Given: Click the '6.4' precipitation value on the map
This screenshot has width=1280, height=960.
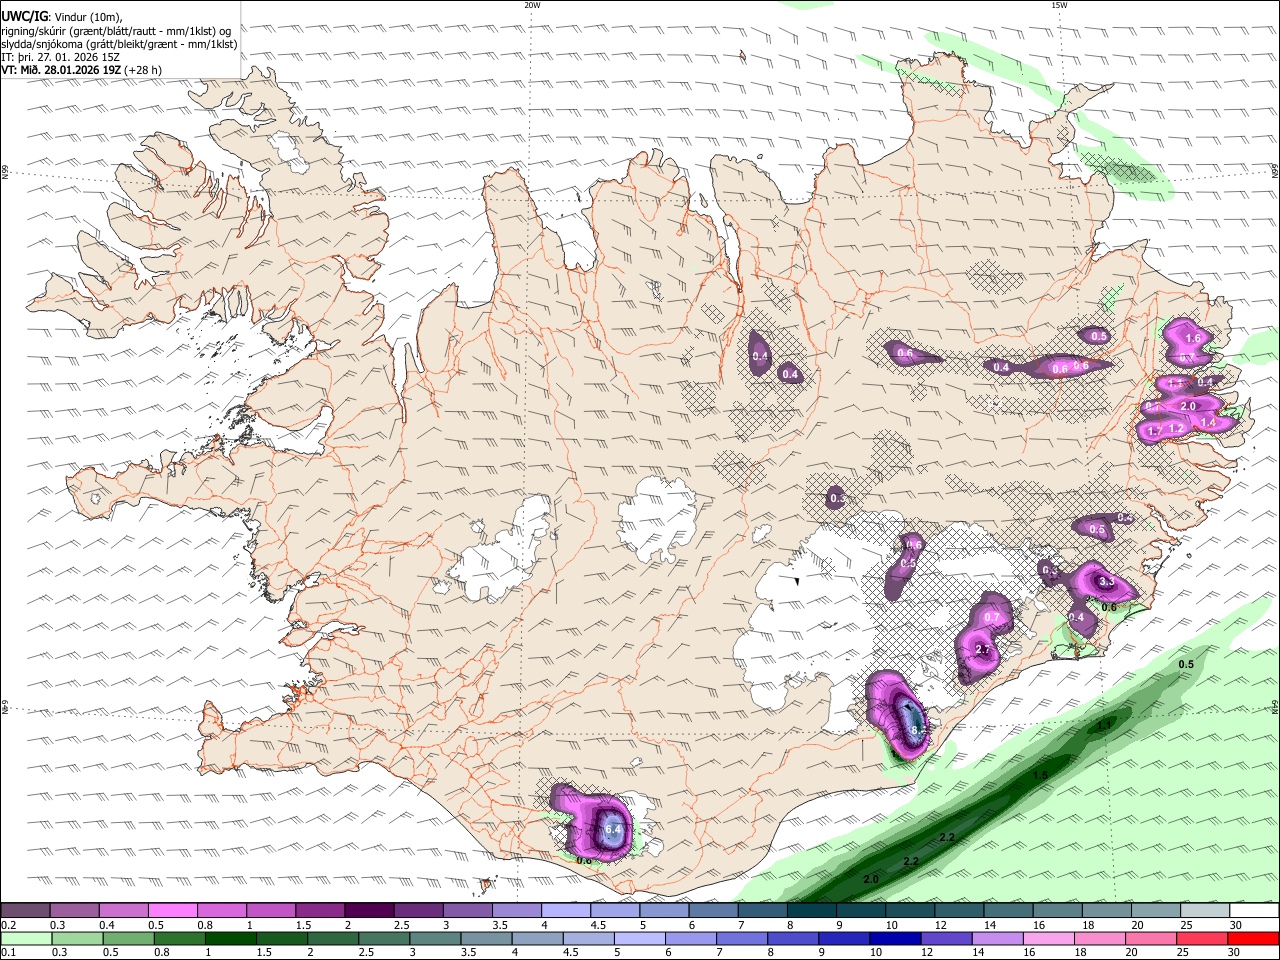Looking at the screenshot, I should point(613,830).
